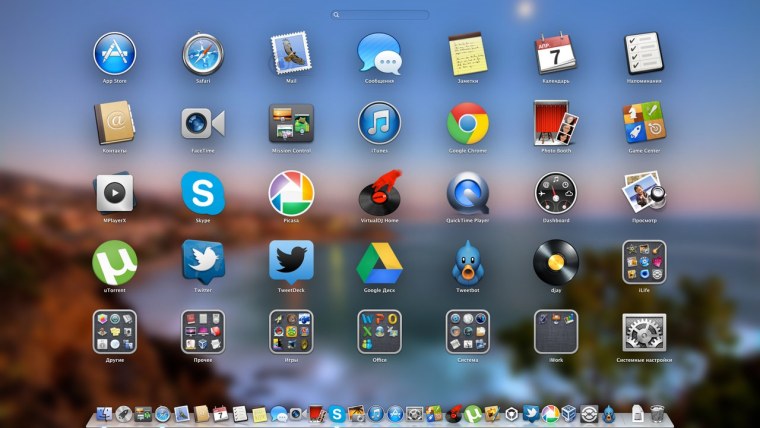Expand the iLife folder
This screenshot has height=428, width=760.
click(x=644, y=261)
